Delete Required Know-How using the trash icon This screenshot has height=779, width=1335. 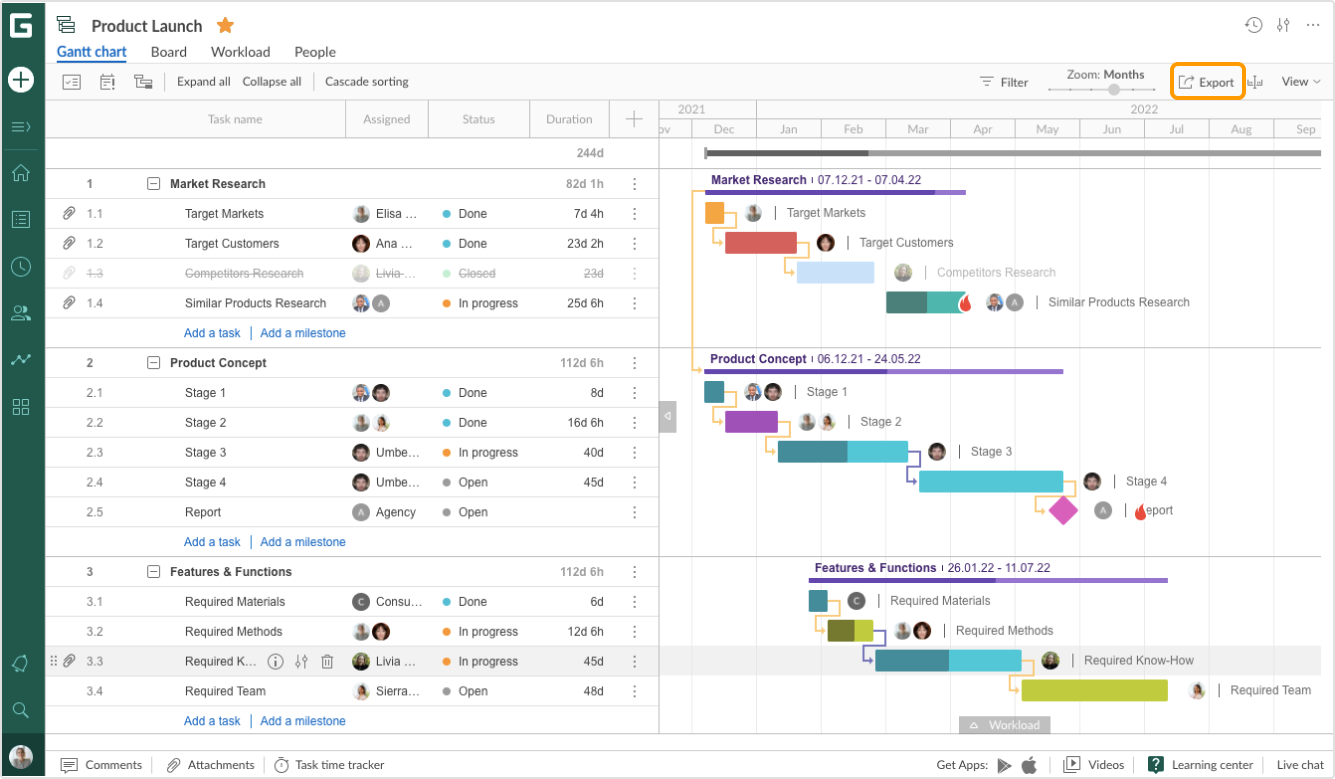327,660
